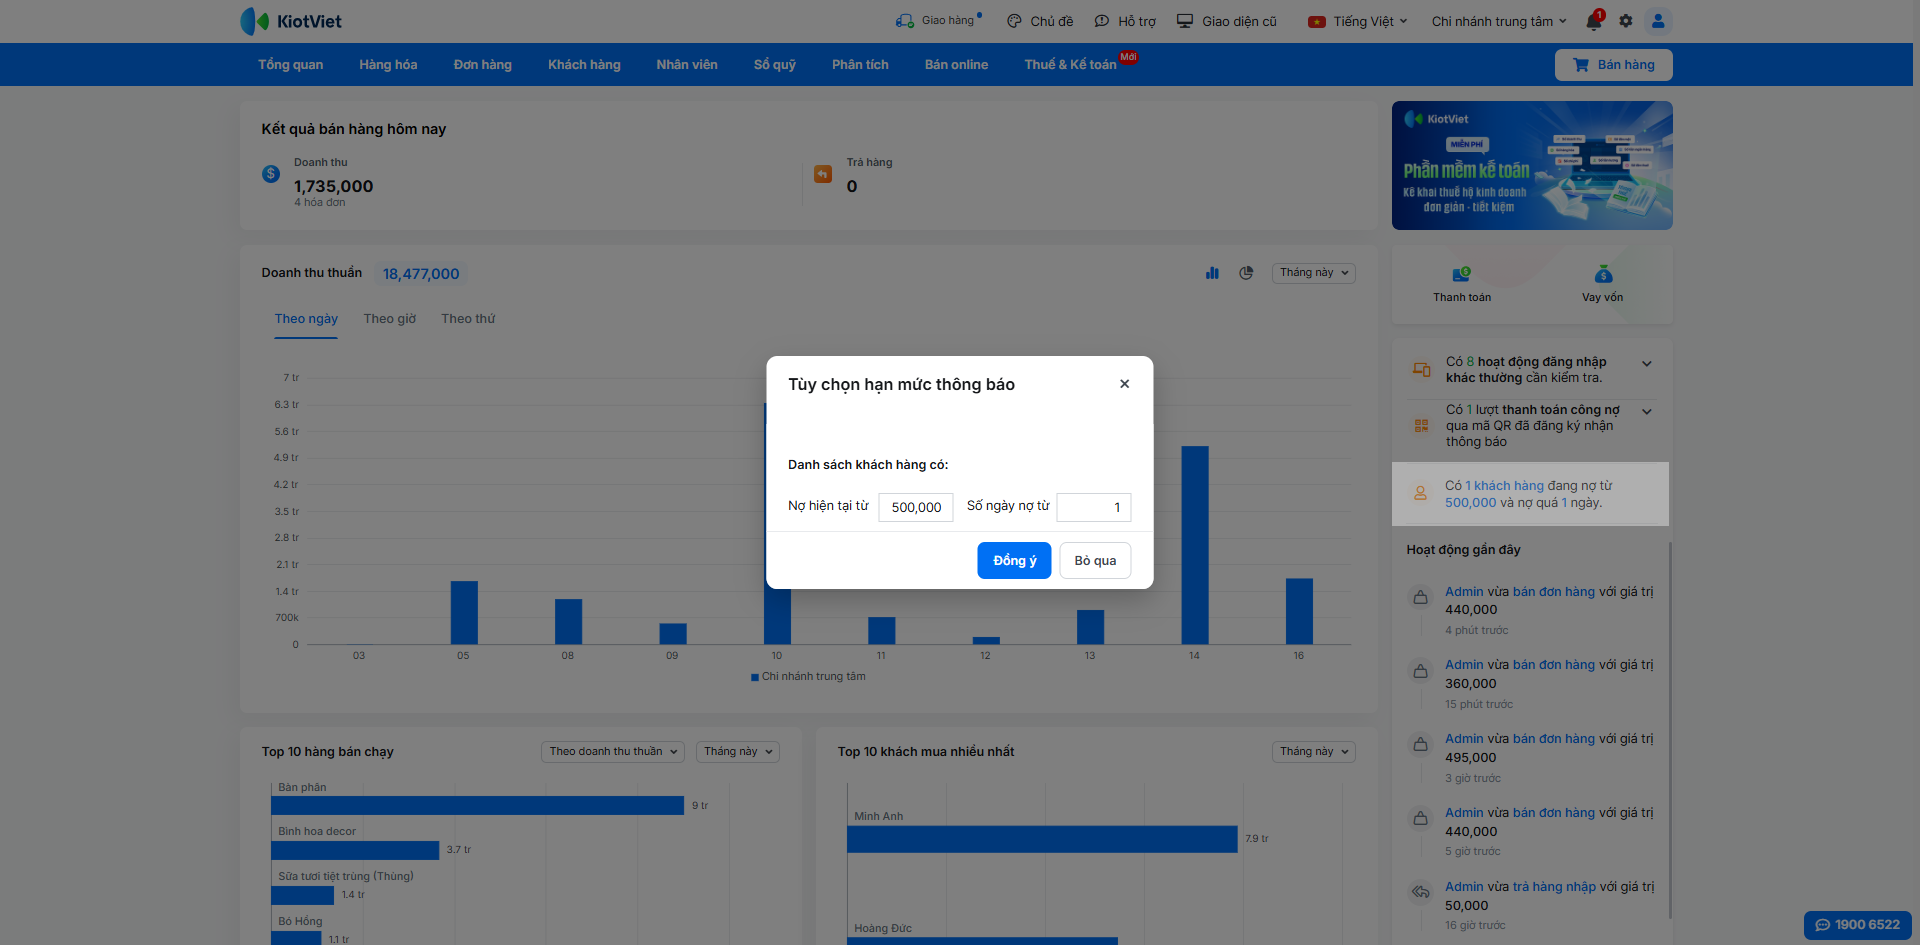Open the Bán online menu
Screen dimensions: 1920x945
pos(956,65)
